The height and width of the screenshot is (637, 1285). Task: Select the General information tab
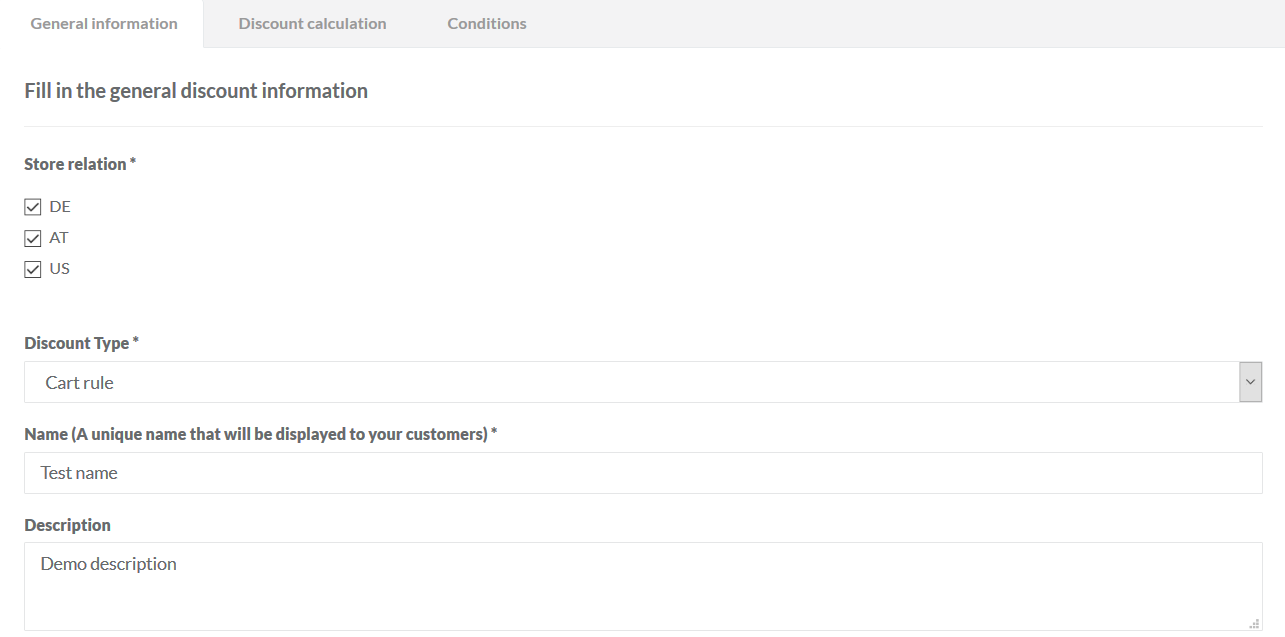coord(104,24)
